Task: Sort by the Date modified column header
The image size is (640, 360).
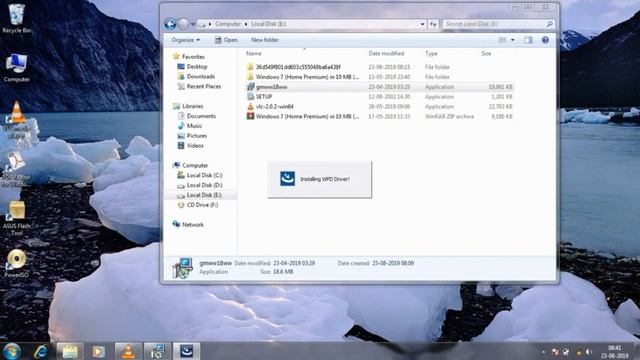Action: (x=386, y=53)
